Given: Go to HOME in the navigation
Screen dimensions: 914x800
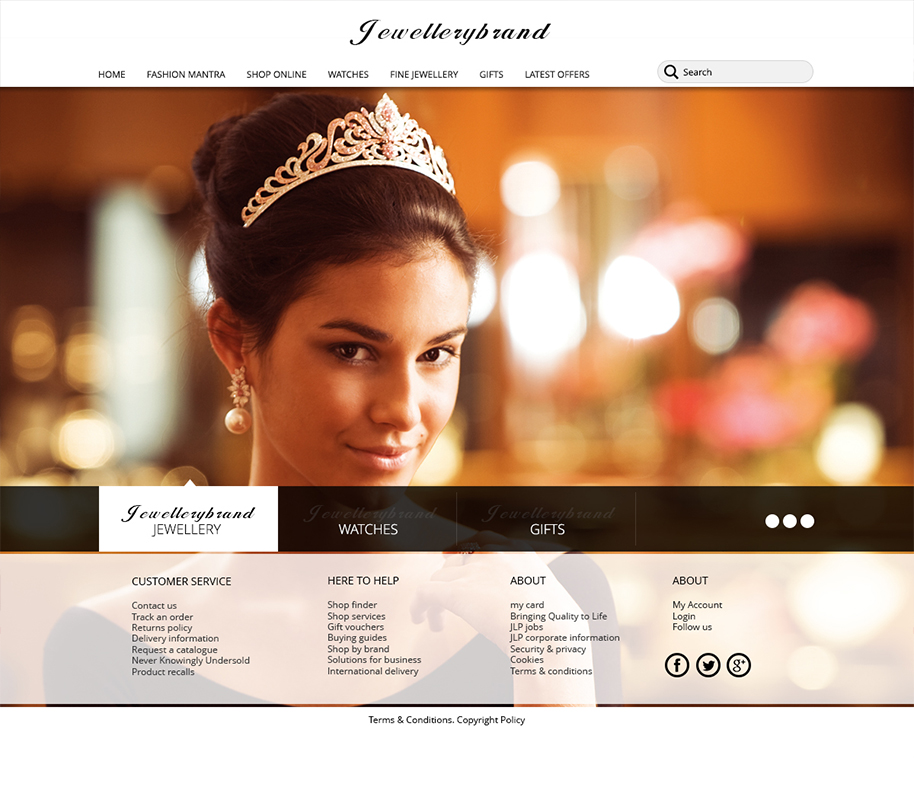Looking at the screenshot, I should (111, 75).
